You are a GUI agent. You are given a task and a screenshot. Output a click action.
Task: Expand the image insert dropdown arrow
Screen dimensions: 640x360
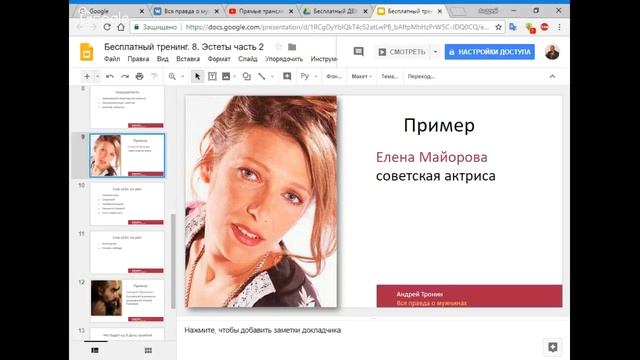tap(235, 76)
